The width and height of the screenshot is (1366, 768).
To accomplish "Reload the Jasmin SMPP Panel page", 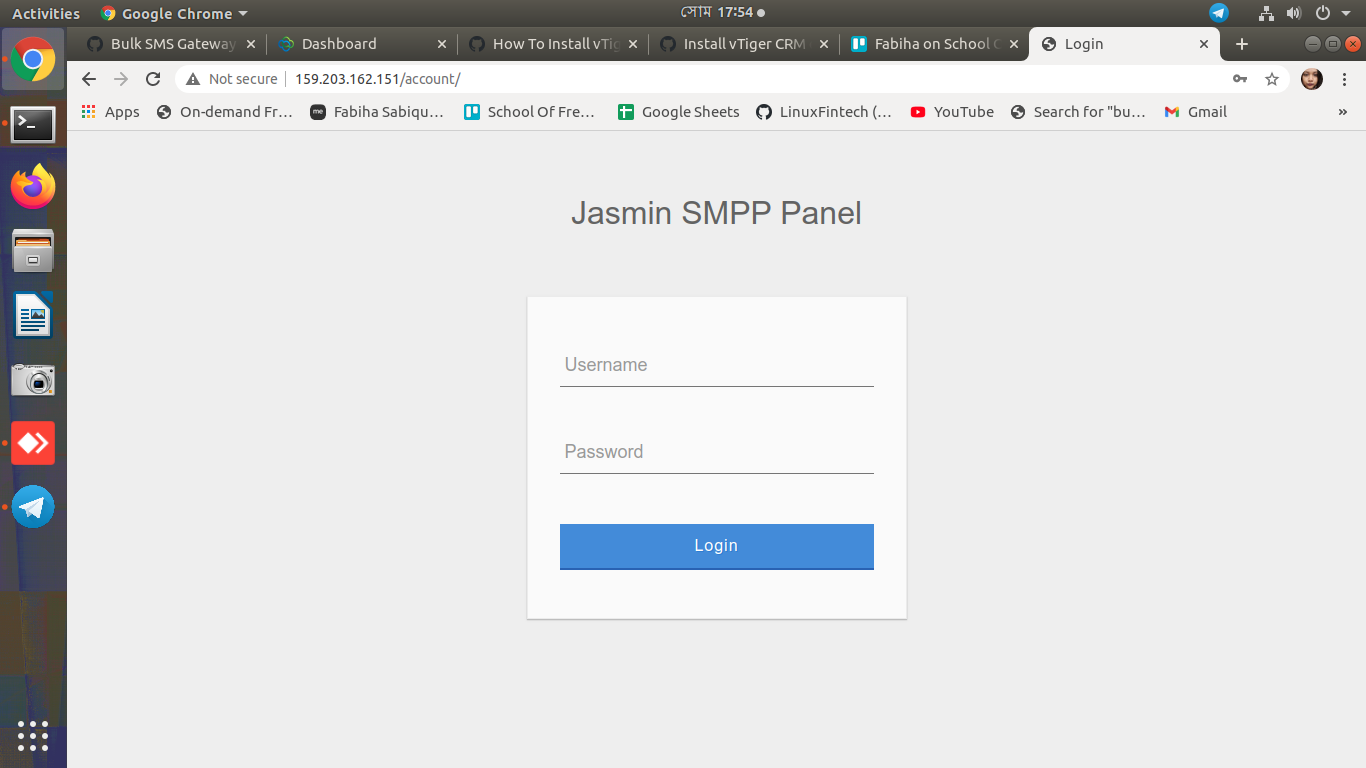I will (153, 78).
